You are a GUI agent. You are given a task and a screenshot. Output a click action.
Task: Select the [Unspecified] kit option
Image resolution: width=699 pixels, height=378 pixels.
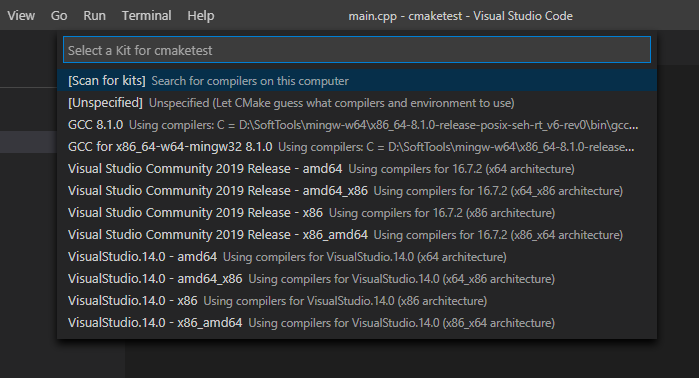click(357, 103)
